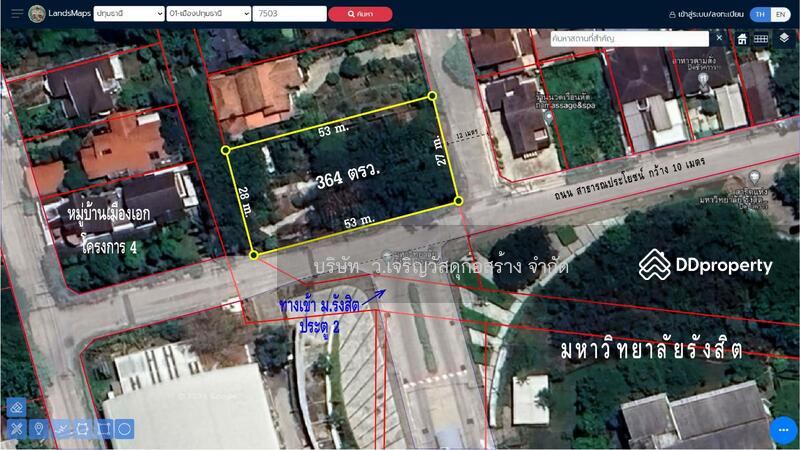800x450 pixels.
Task: Open the map layers panel icon
Action: click(x=783, y=38)
